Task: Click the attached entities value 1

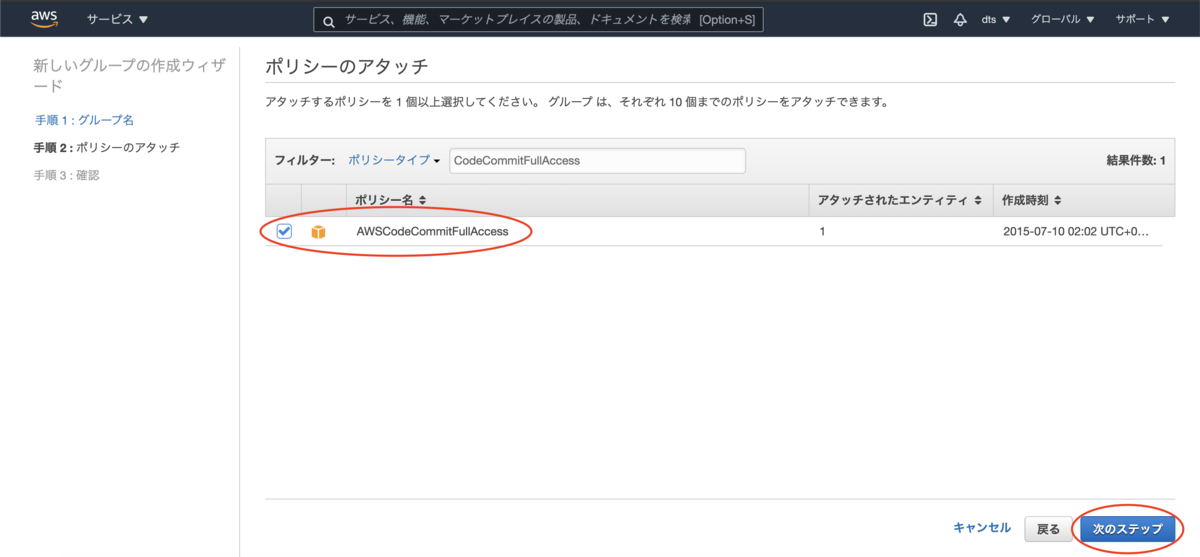Action: tap(822, 231)
